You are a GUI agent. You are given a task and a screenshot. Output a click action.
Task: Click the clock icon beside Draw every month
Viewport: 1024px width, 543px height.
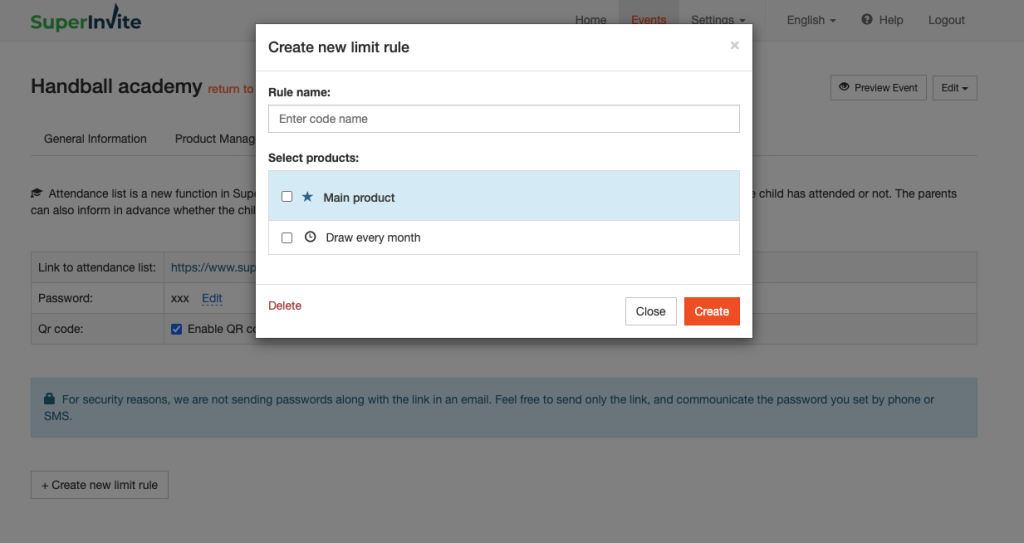tap(310, 237)
